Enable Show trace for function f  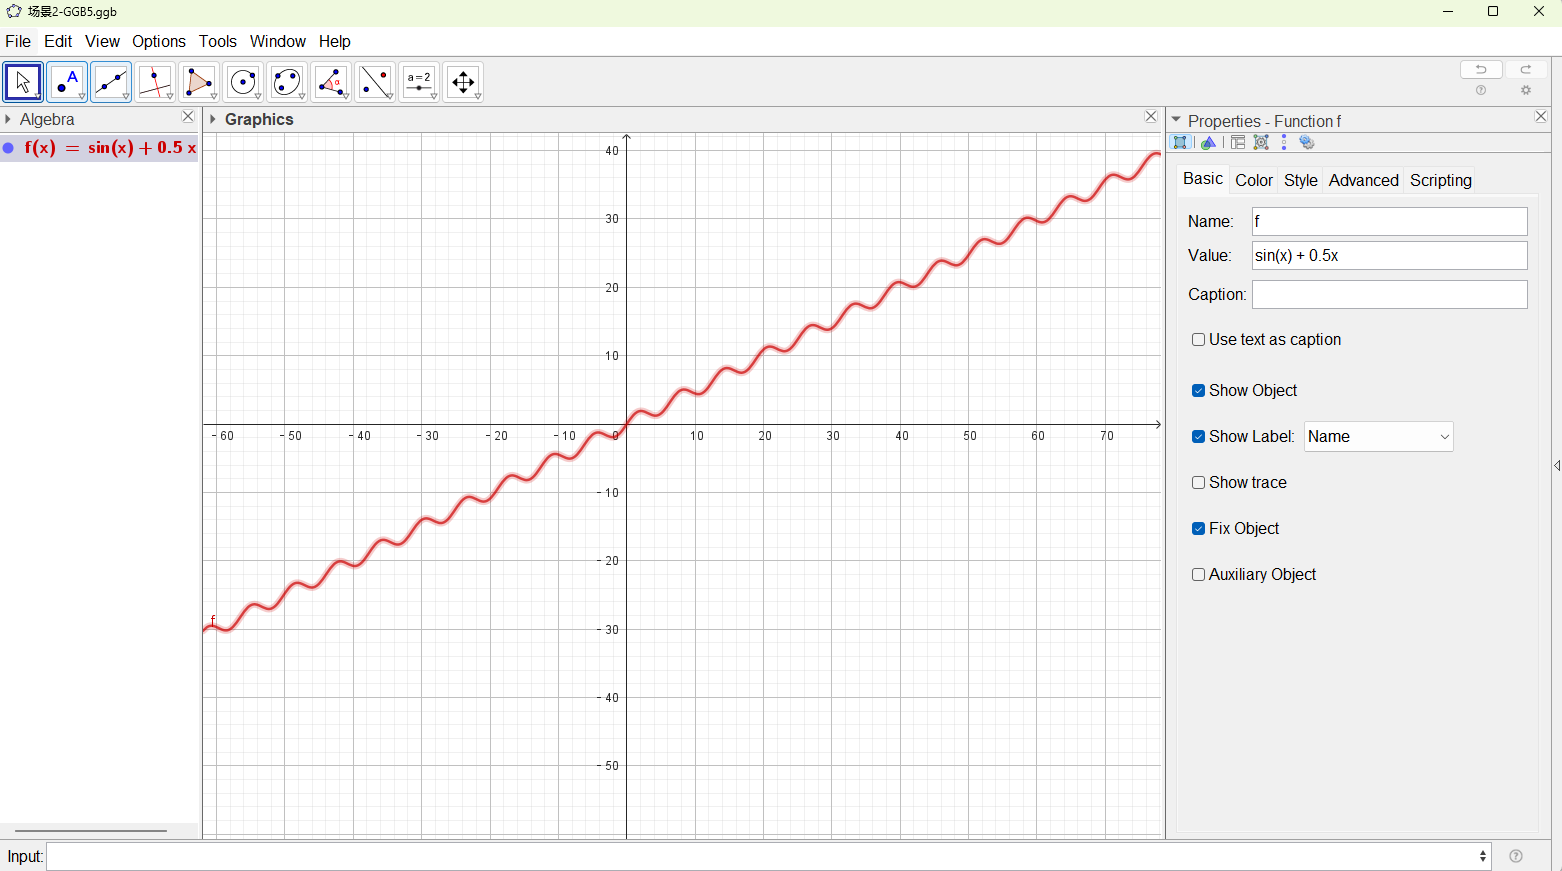1198,482
